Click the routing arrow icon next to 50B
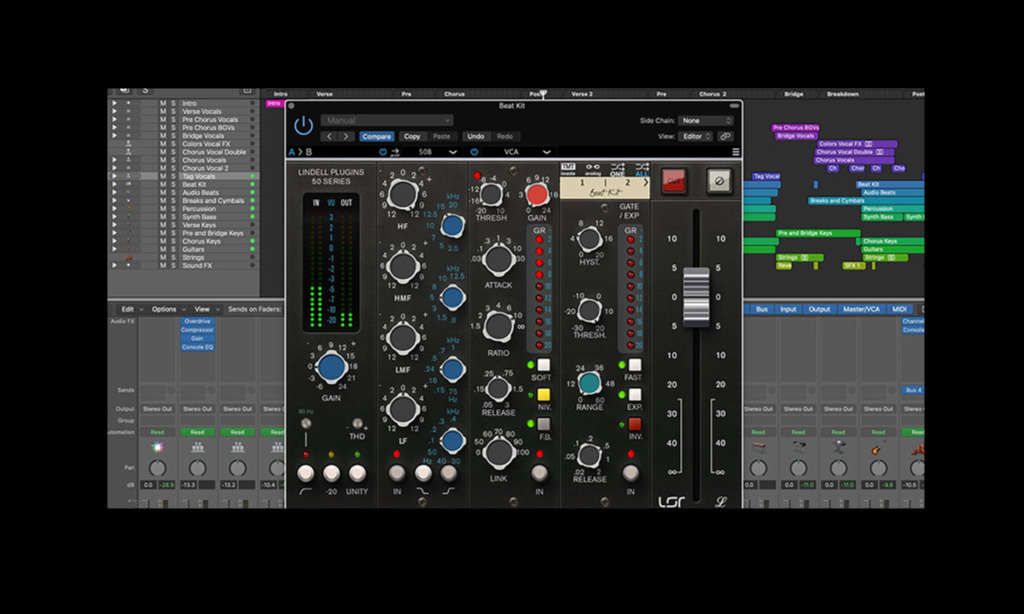The image size is (1024, 614). coord(395,152)
